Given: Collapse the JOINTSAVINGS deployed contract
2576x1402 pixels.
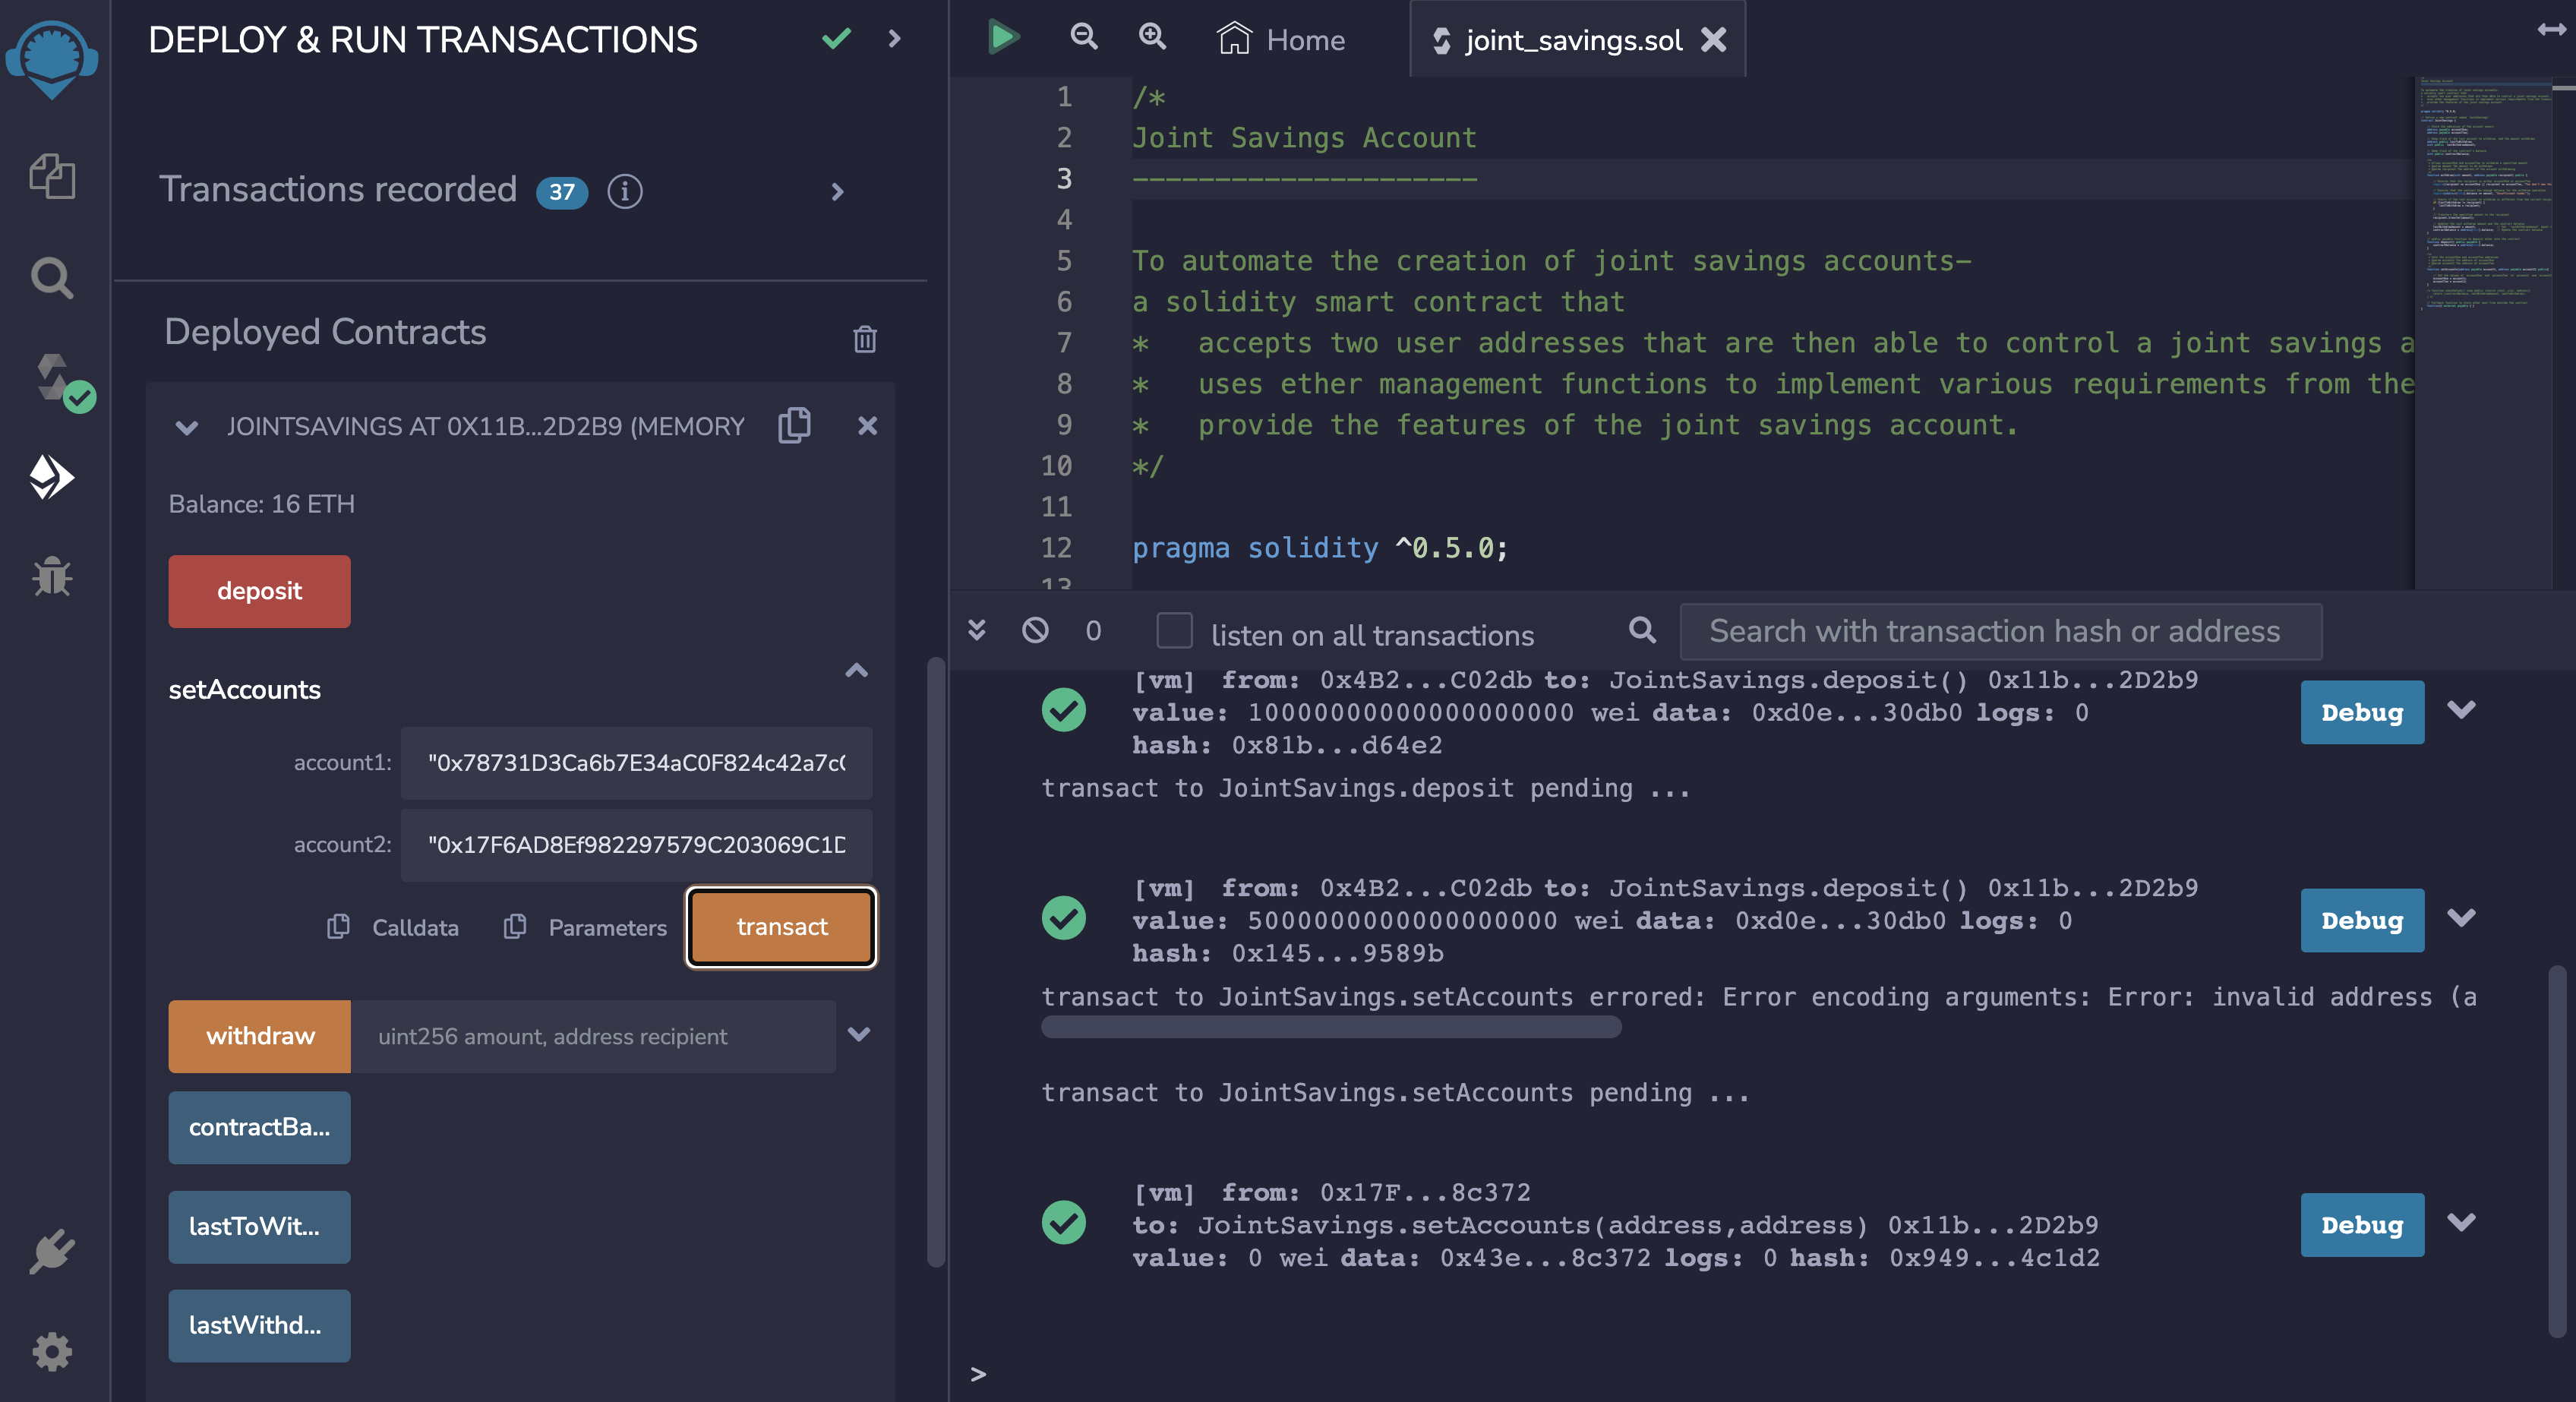Looking at the screenshot, I should pos(186,427).
